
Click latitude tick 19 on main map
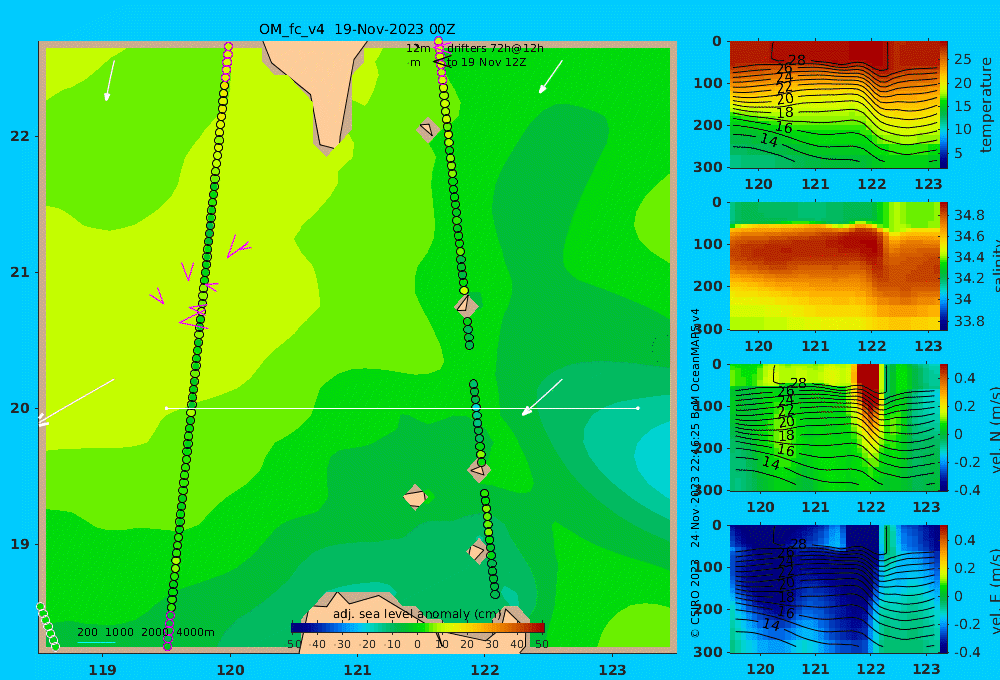coord(20,544)
